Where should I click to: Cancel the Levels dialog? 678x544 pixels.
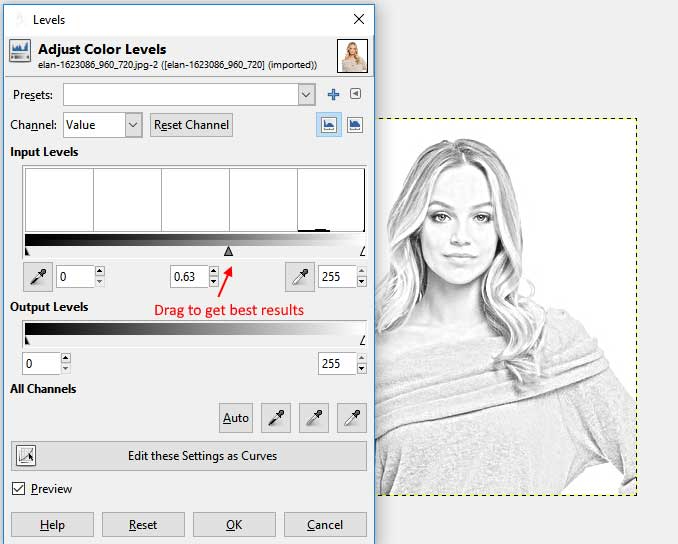coord(325,525)
